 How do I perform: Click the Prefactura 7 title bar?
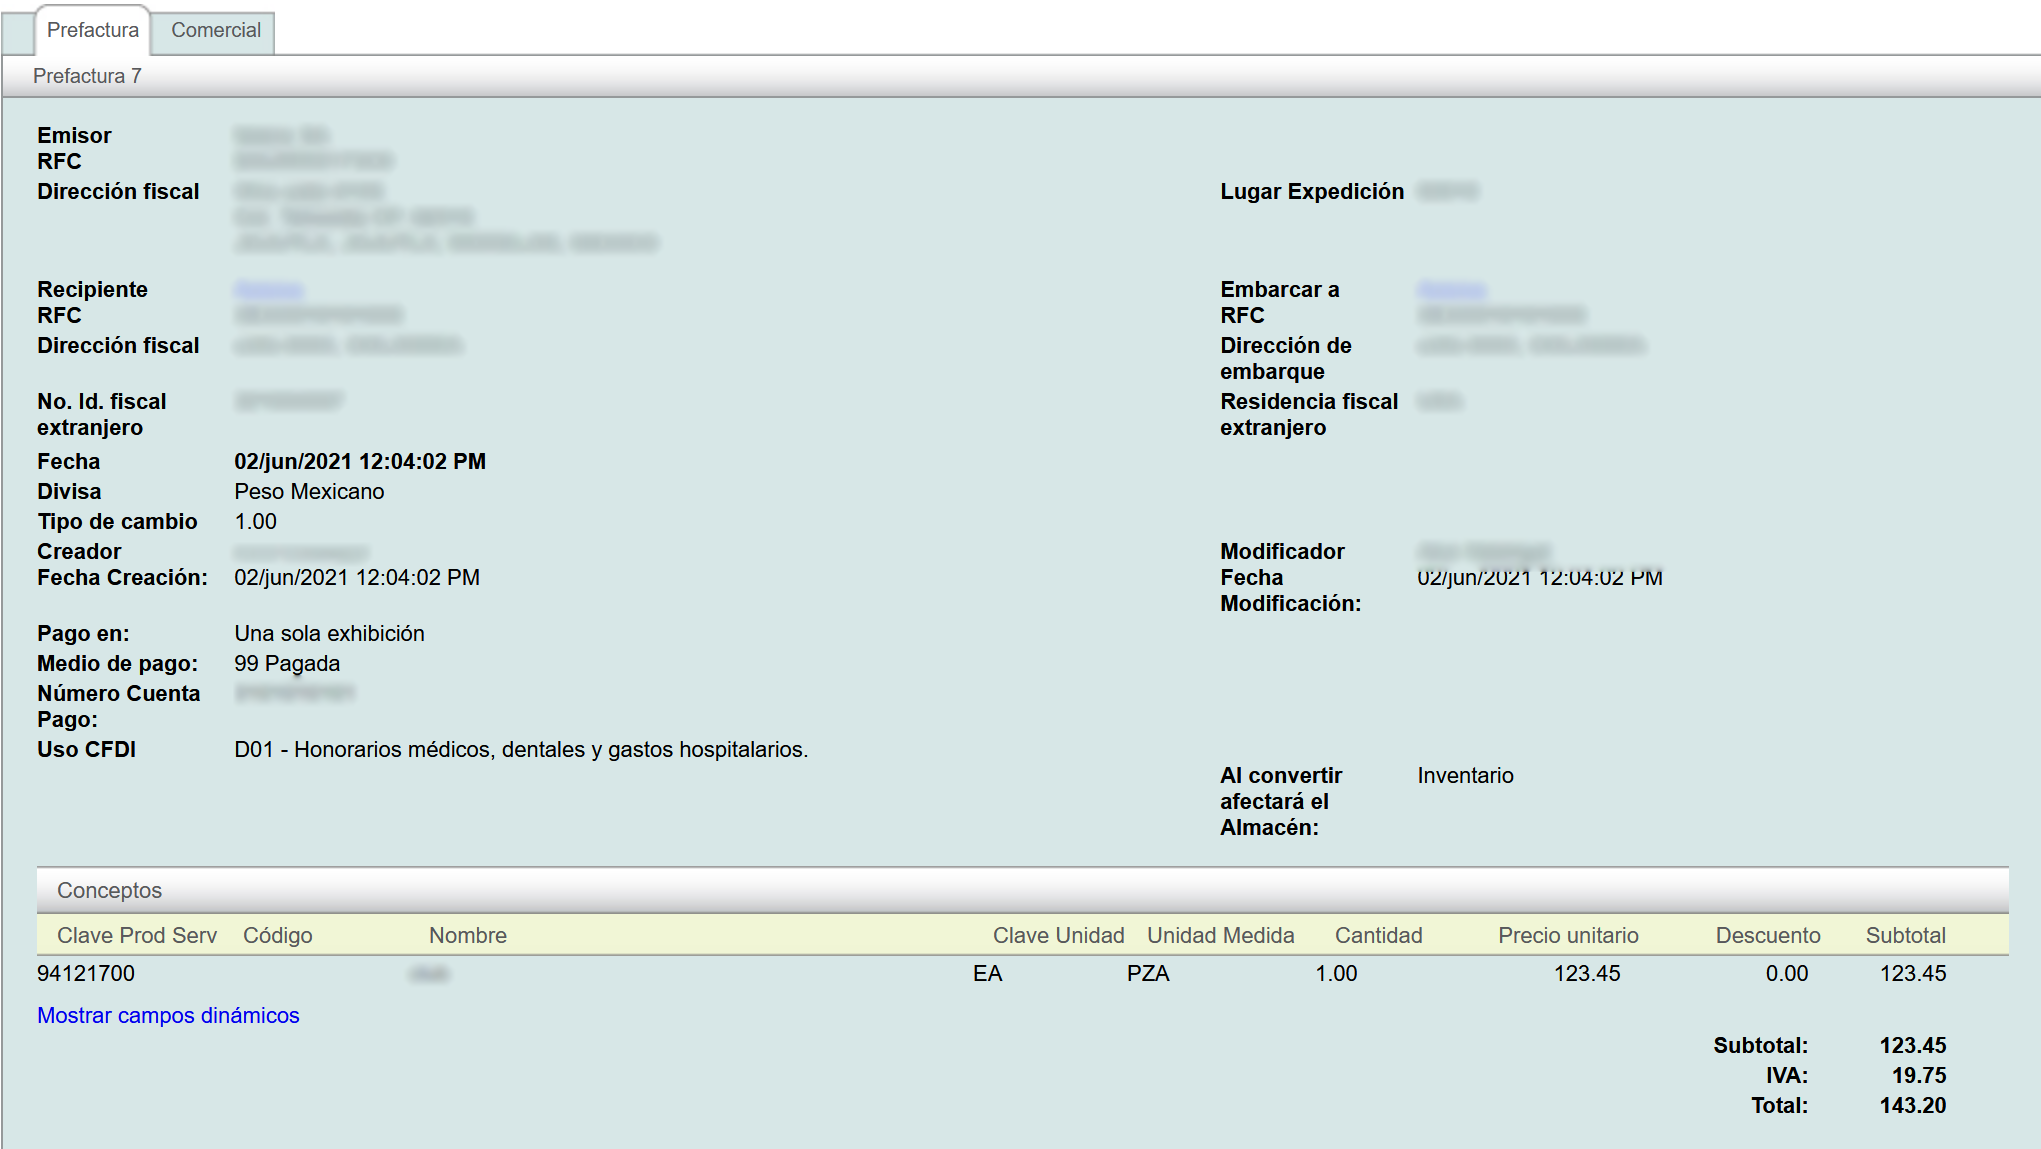pos(87,76)
